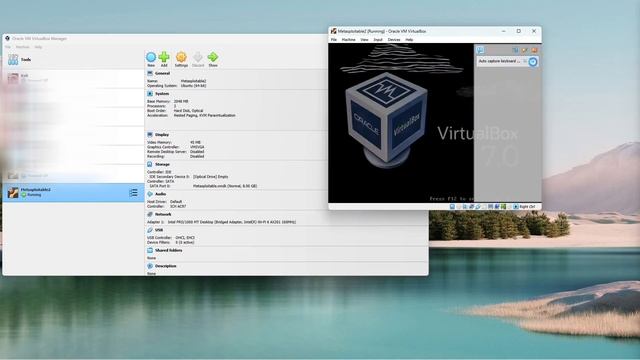Image resolution: width=640 pixels, height=360 pixels.
Task: Open Machine menu in VirtualBox Manager
Action: click(x=22, y=47)
